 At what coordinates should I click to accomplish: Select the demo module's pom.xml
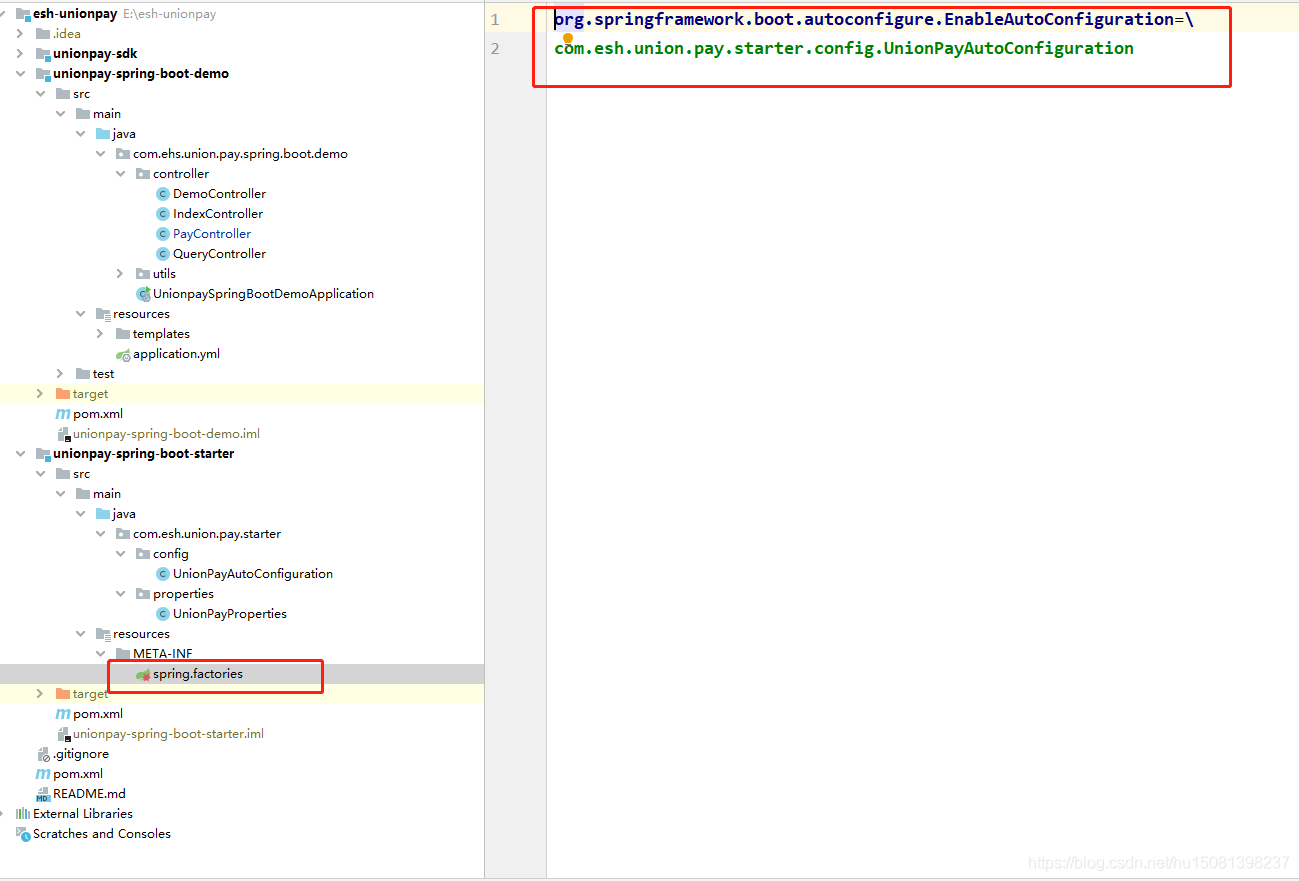point(97,414)
